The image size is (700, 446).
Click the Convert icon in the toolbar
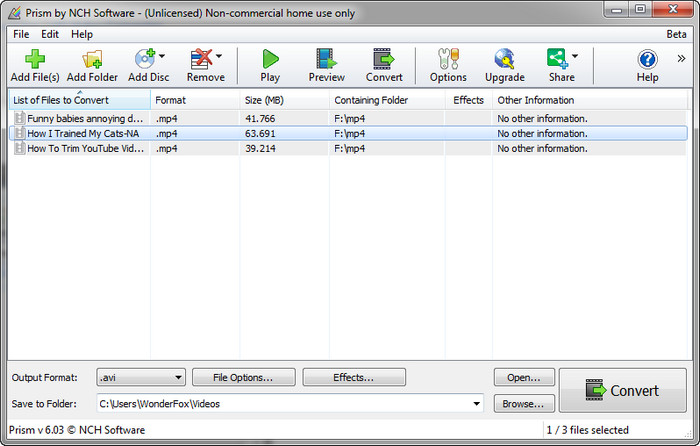click(x=384, y=66)
